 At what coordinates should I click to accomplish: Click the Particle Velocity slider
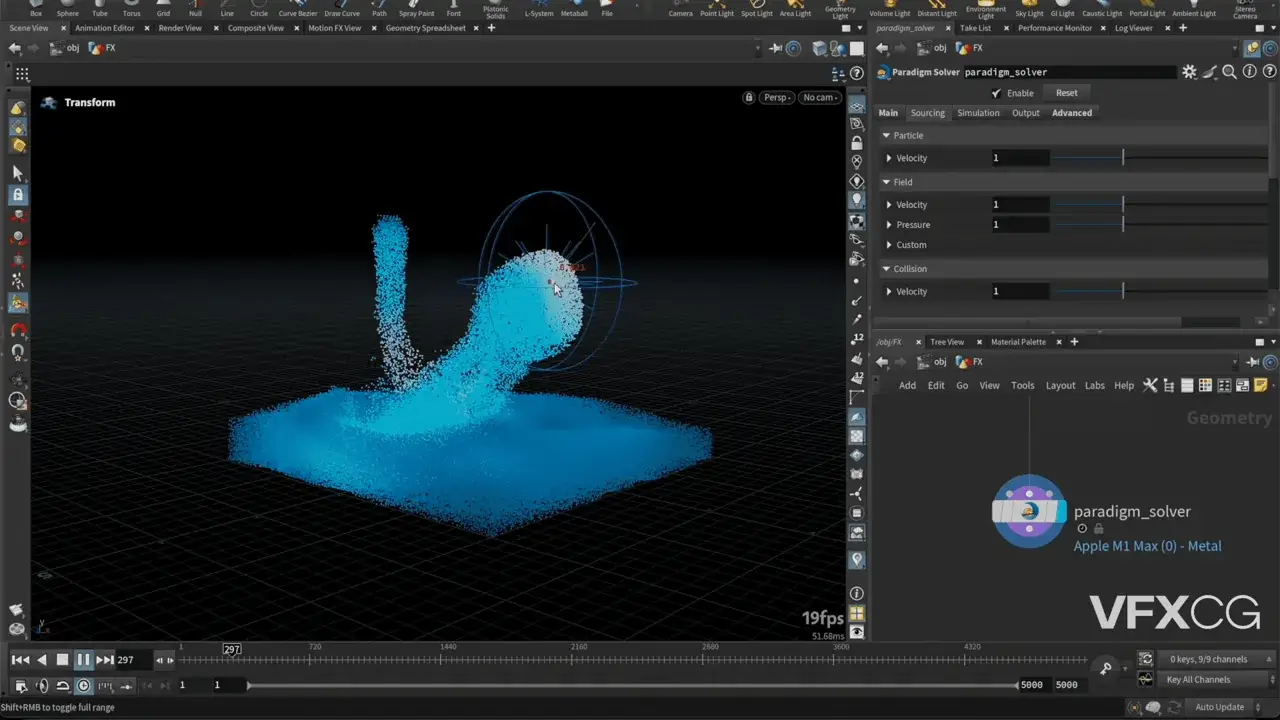point(1160,158)
